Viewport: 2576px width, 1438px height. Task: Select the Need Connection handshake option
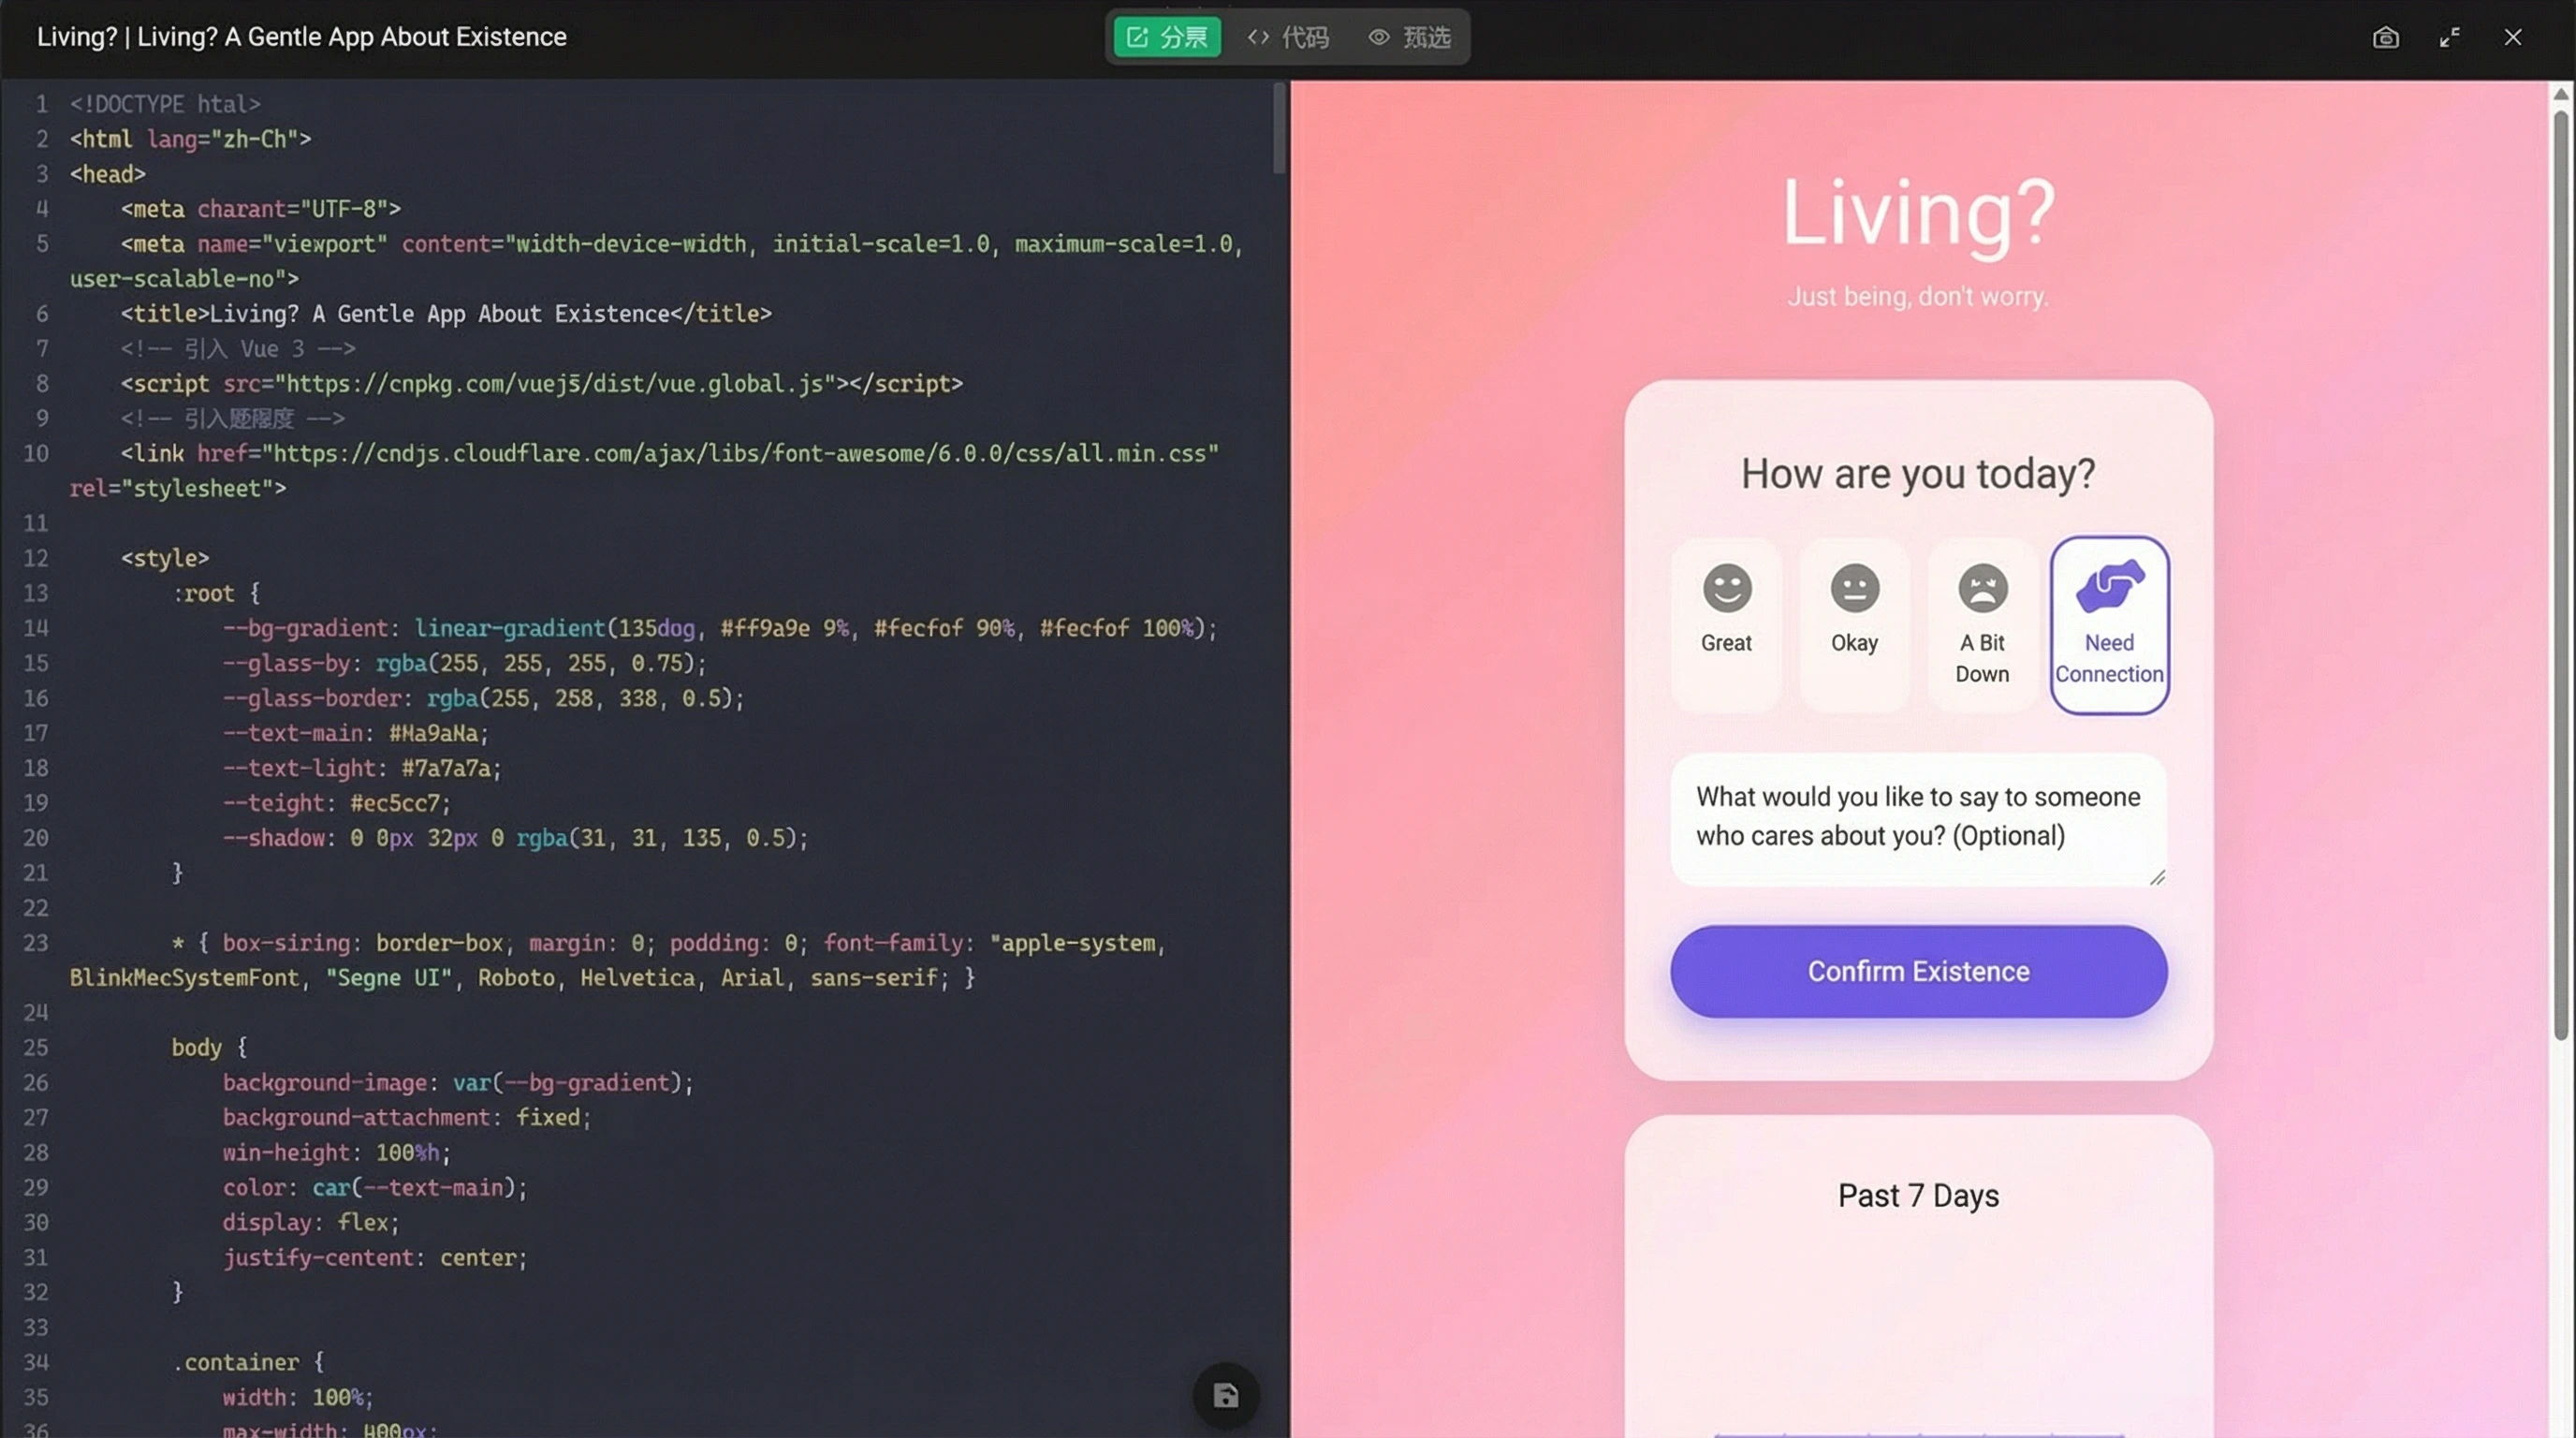(2109, 624)
